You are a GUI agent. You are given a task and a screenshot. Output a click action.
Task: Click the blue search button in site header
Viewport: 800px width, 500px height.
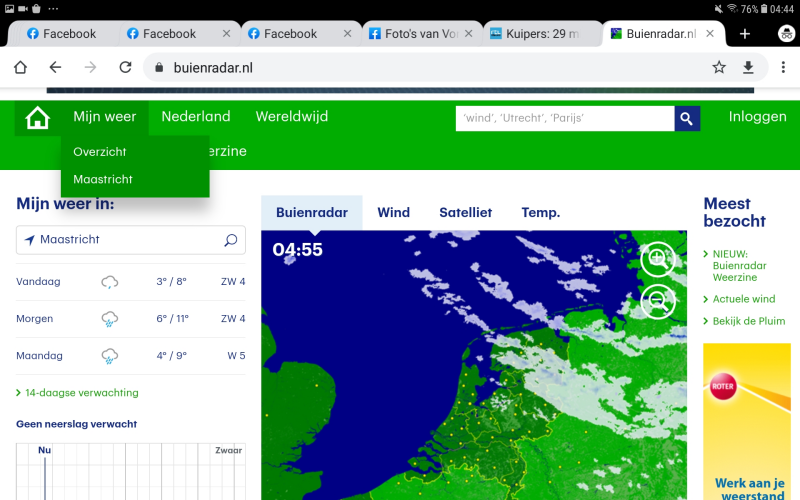click(x=687, y=118)
